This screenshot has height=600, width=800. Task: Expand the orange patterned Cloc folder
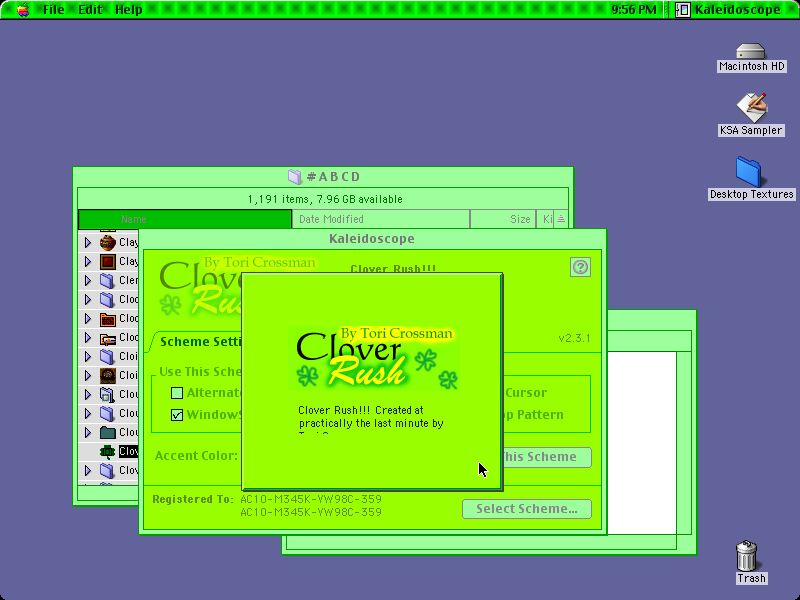pos(88,319)
